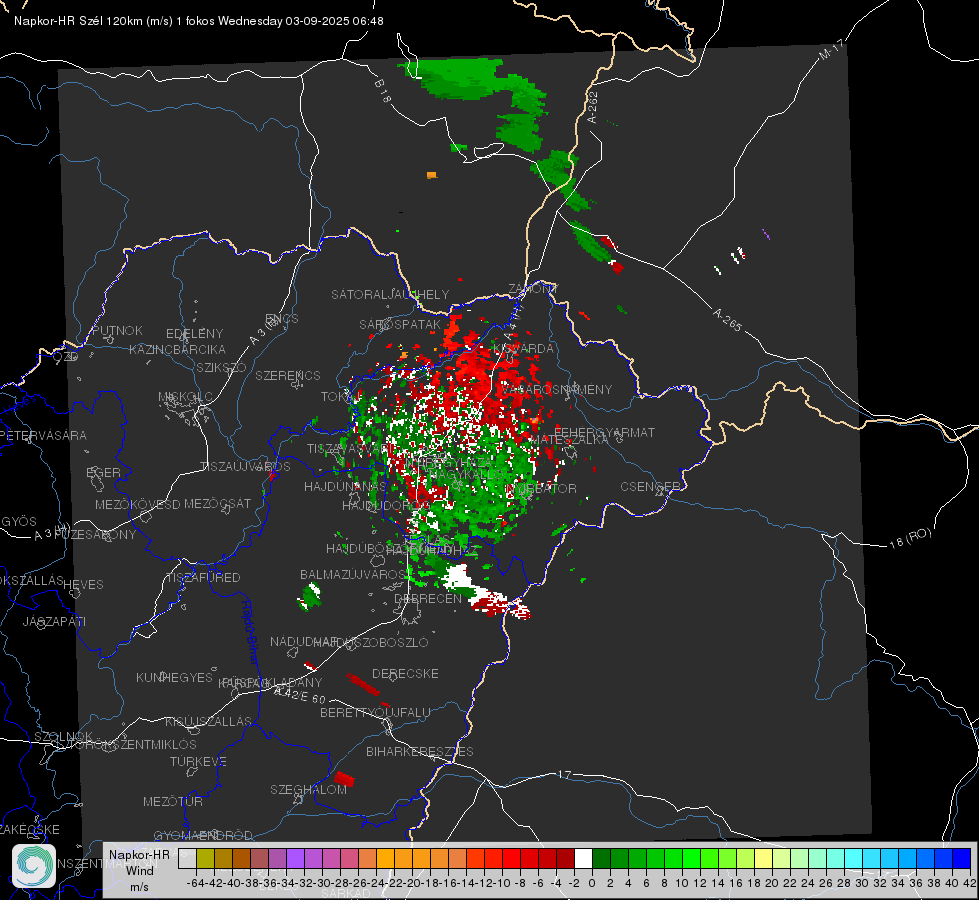Click the red radar patch beside SZEGHALOM
Viewport: 979px width, 900px height.
coord(344,779)
